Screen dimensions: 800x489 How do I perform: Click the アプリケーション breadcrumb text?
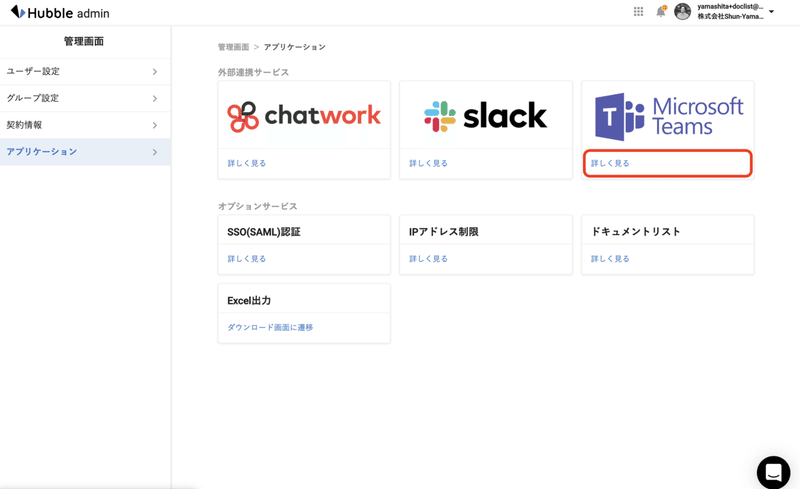[x=294, y=47]
